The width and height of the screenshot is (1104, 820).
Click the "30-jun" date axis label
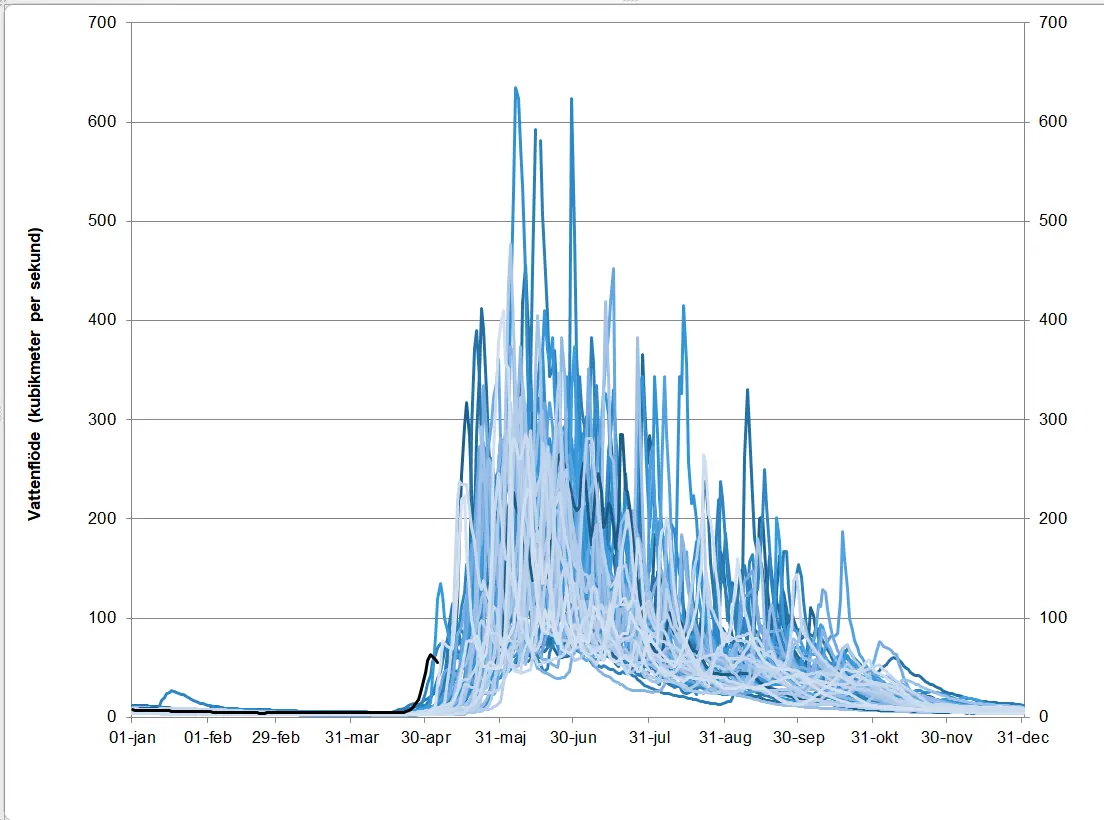click(573, 738)
